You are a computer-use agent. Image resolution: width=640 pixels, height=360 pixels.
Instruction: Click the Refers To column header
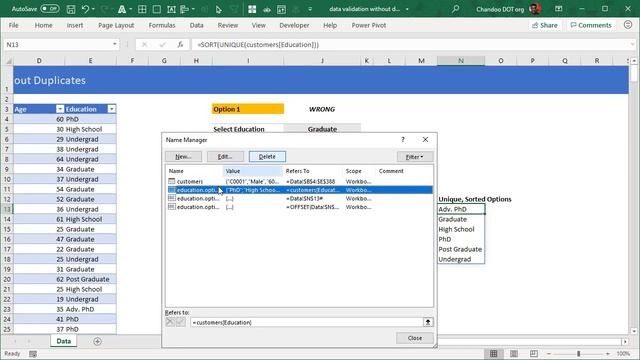pos(312,171)
